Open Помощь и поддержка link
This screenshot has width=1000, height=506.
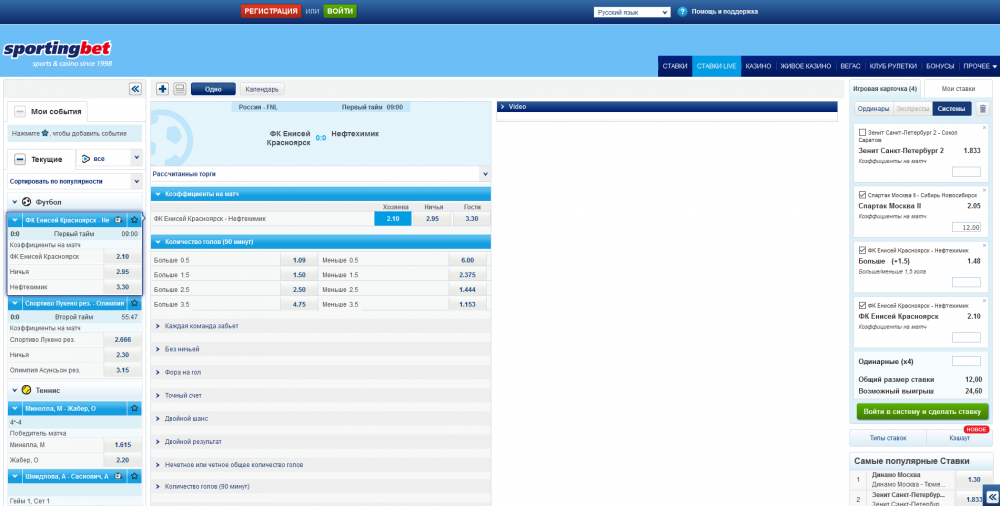724,11
